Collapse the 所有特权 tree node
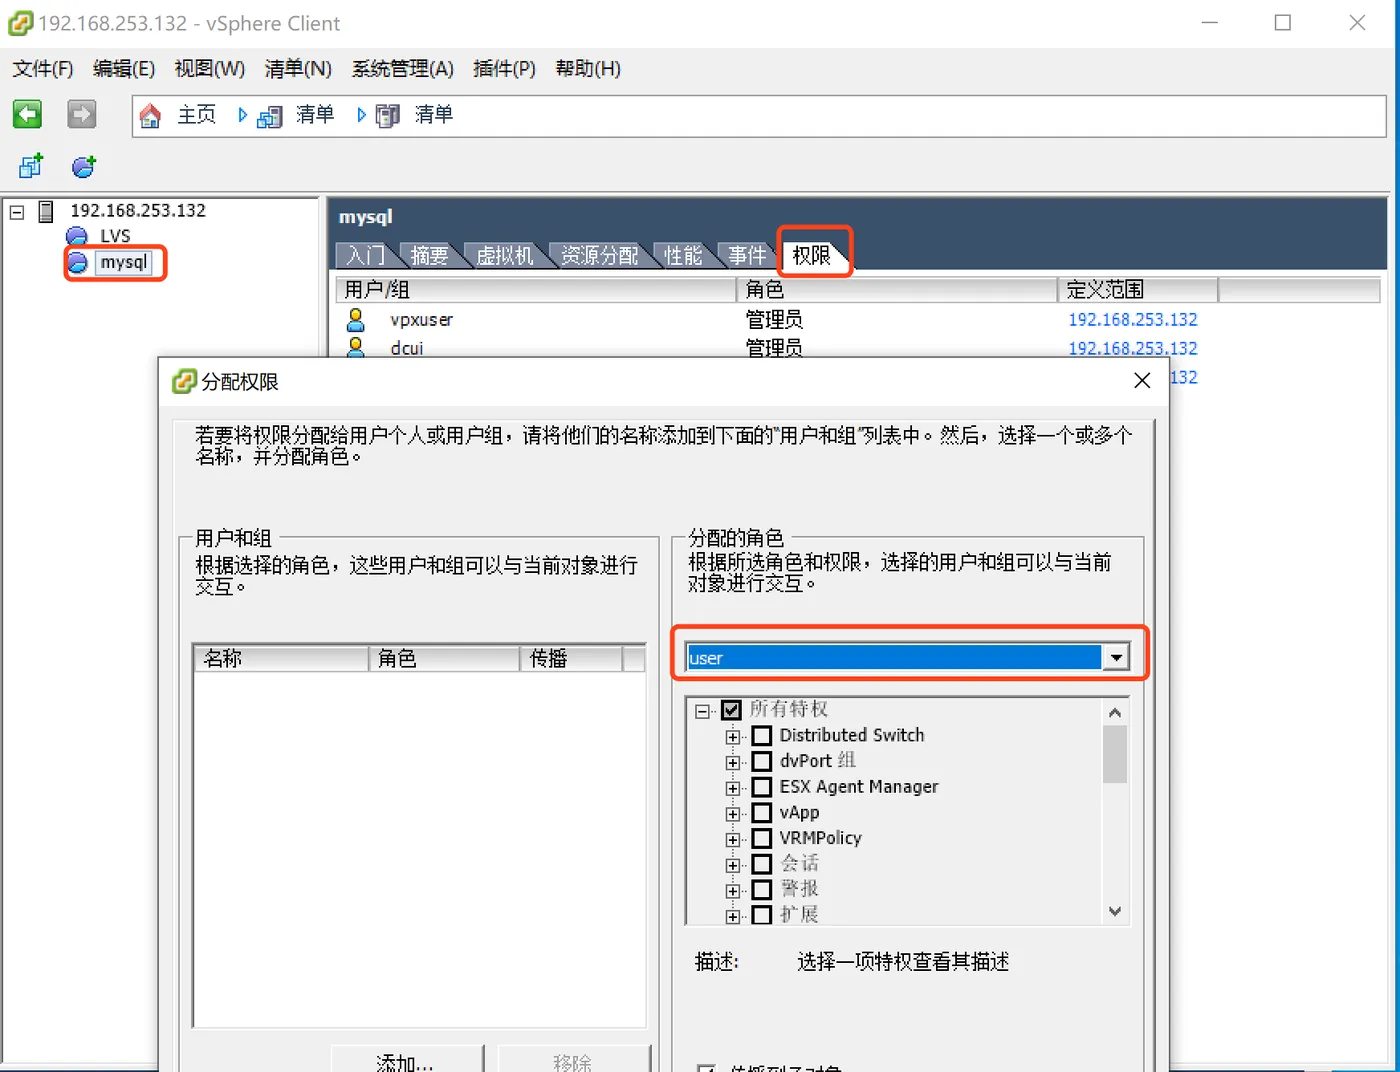The width and height of the screenshot is (1400, 1072). tap(703, 711)
